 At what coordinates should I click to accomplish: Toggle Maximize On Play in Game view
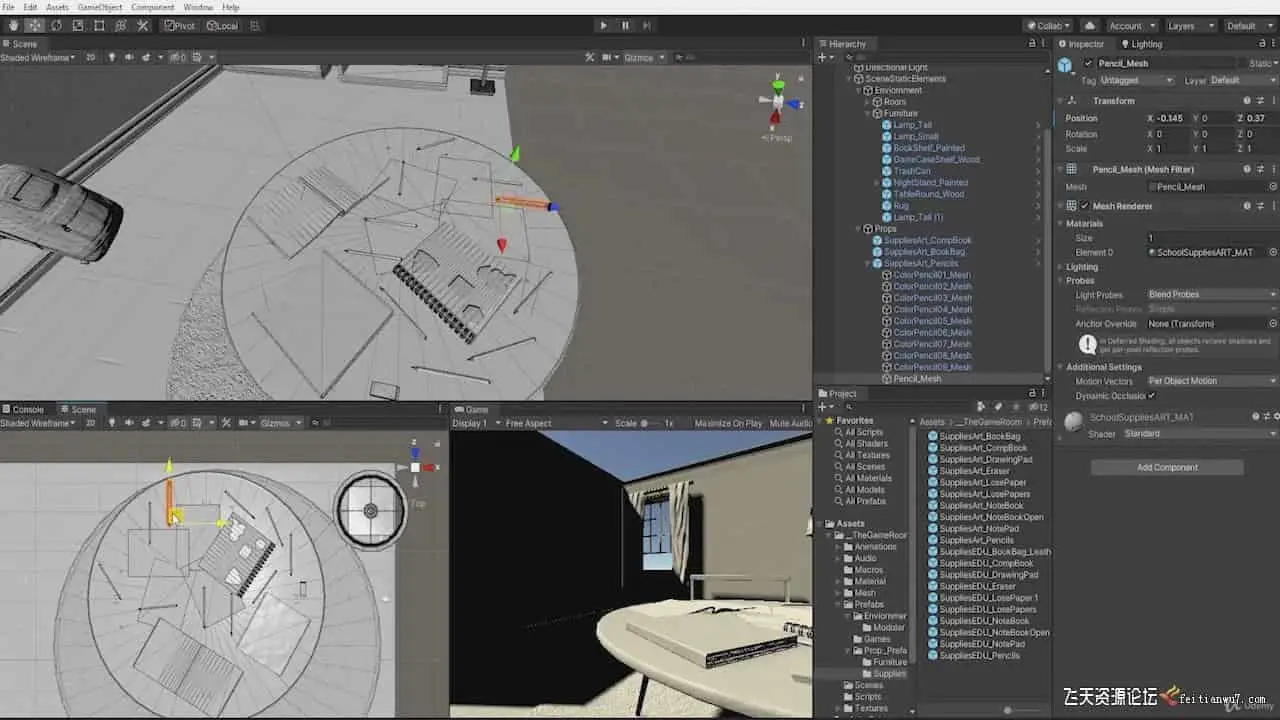click(728, 423)
